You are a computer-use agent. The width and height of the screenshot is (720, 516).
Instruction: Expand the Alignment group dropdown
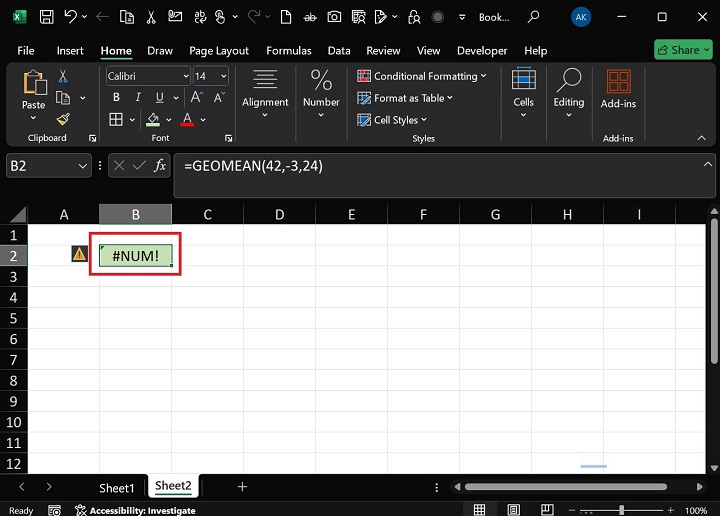pyautogui.click(x=265, y=116)
